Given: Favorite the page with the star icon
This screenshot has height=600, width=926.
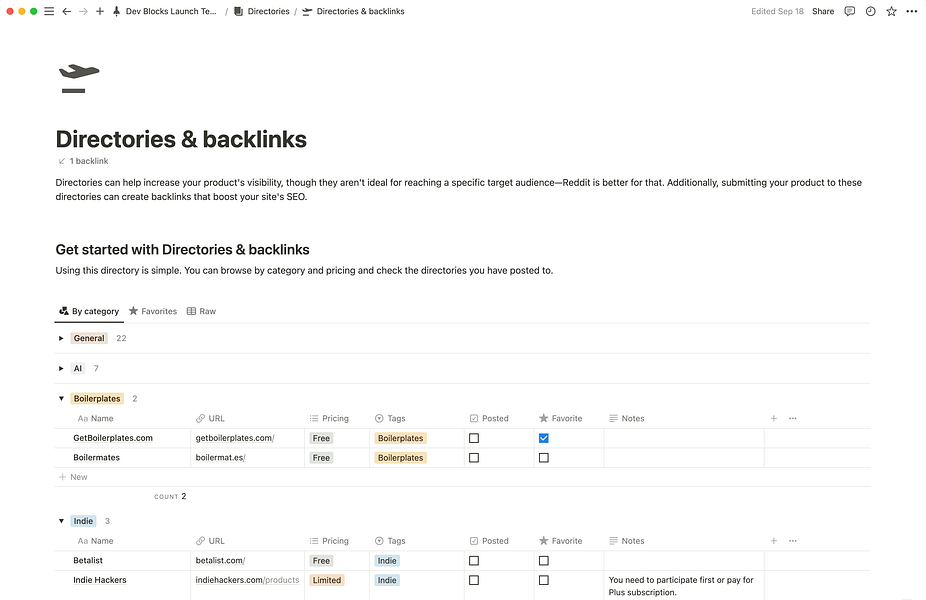Looking at the screenshot, I should (x=890, y=11).
